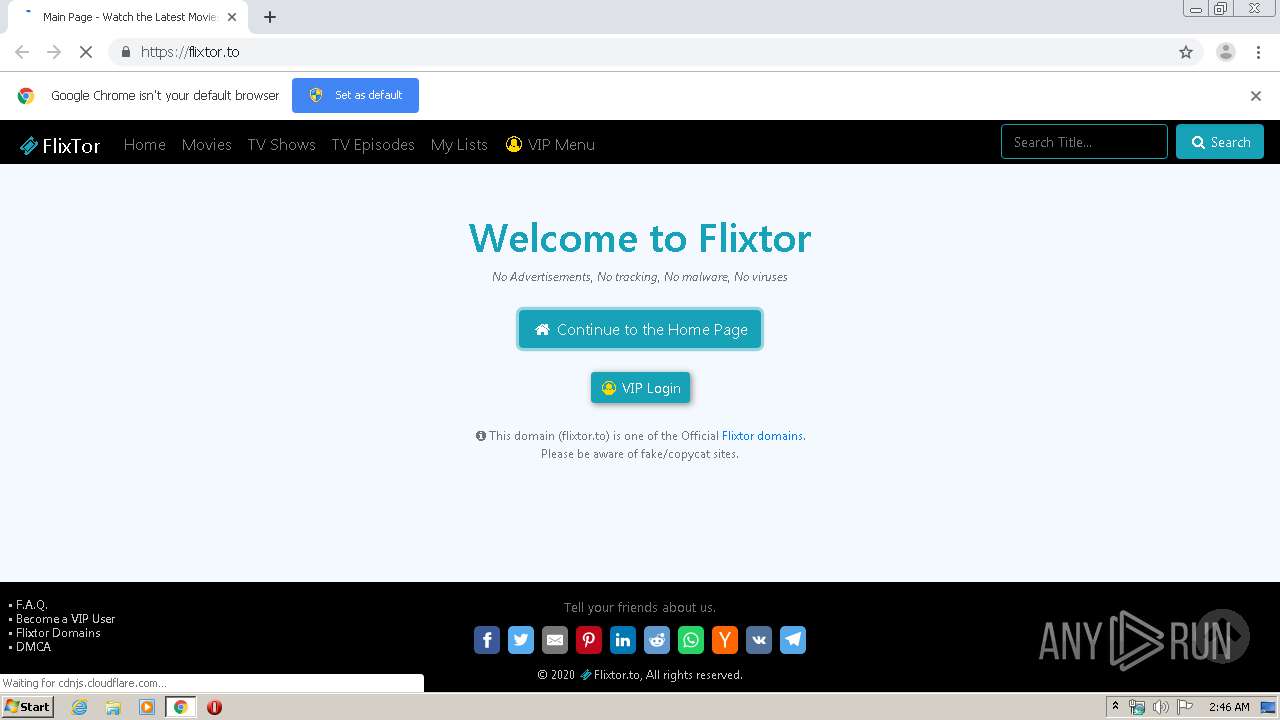Screen dimensions: 1280x720
Task: Open Flixtor Domains footer link
Action: pos(58,633)
